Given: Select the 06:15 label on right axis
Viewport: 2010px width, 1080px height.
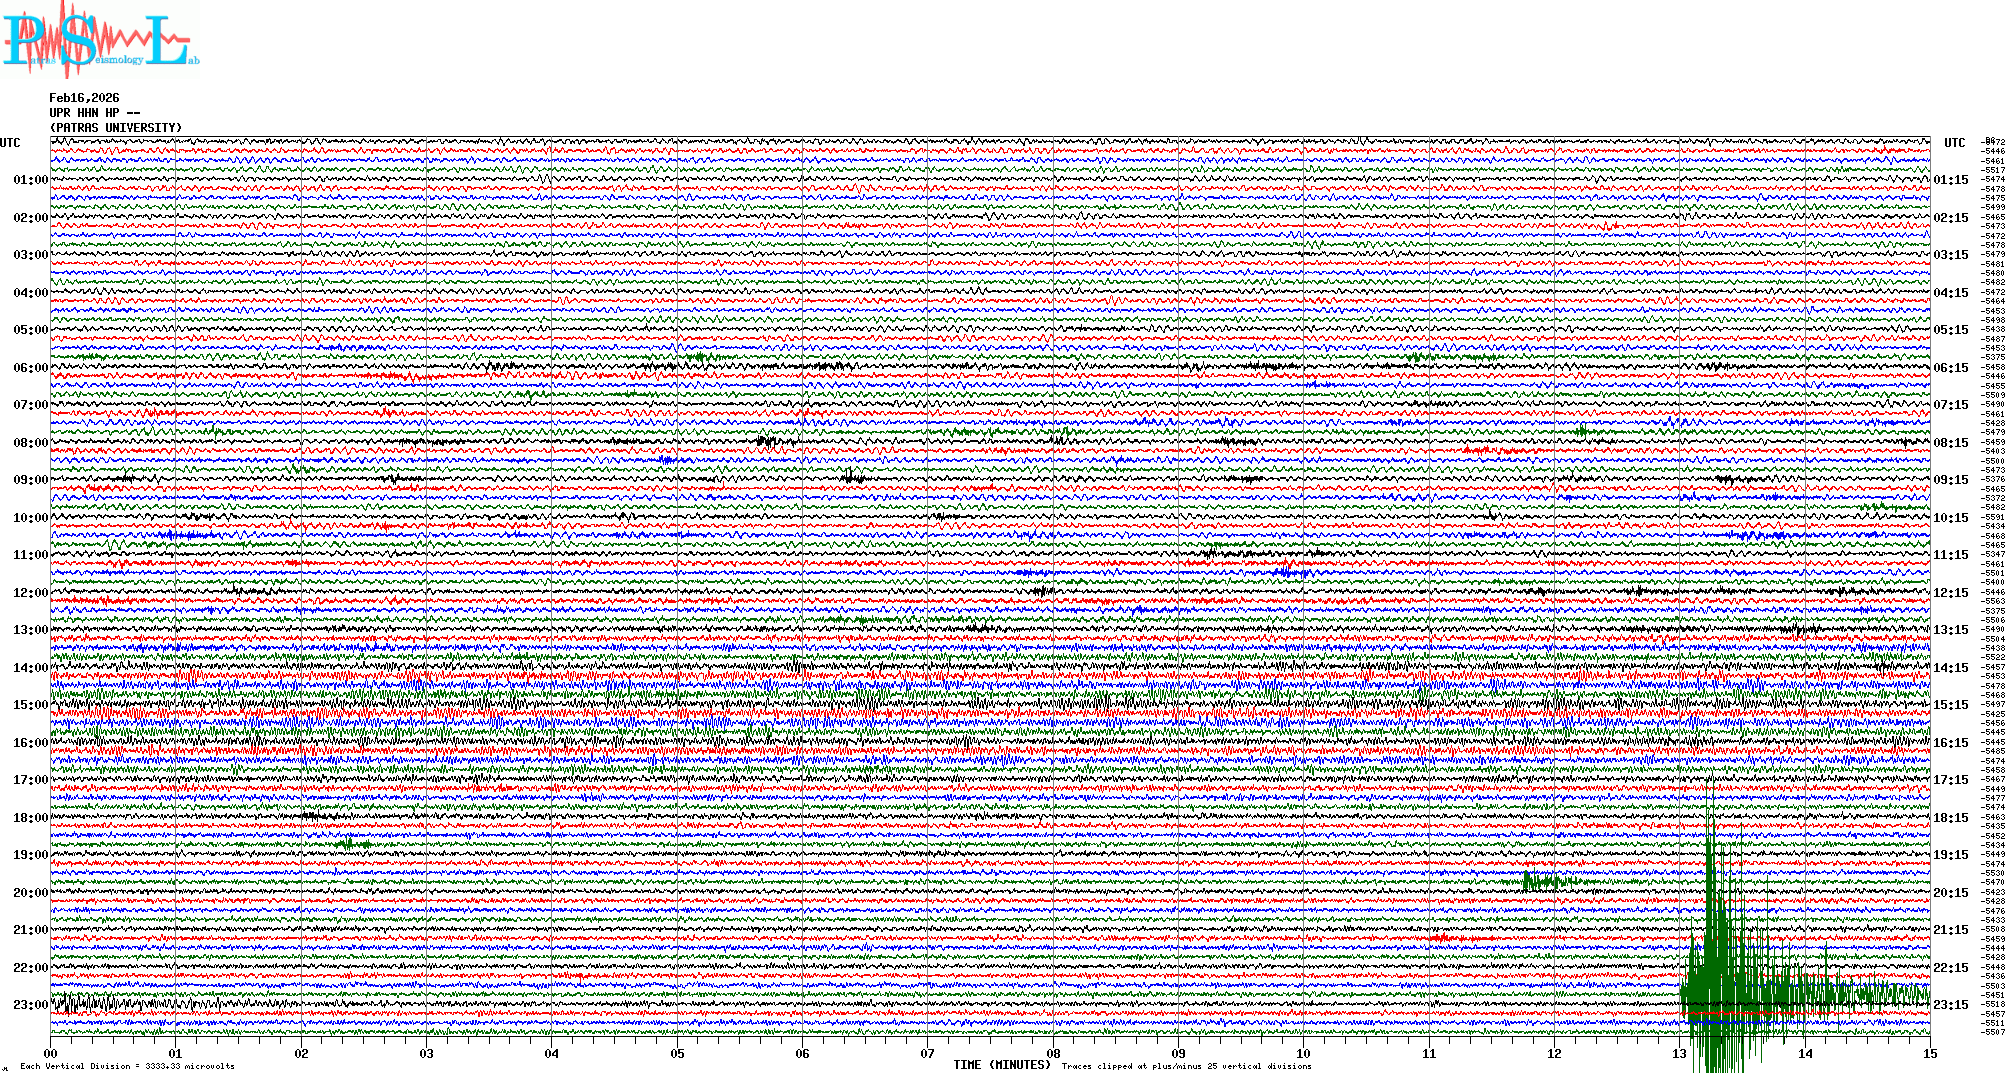Looking at the screenshot, I should (1950, 368).
